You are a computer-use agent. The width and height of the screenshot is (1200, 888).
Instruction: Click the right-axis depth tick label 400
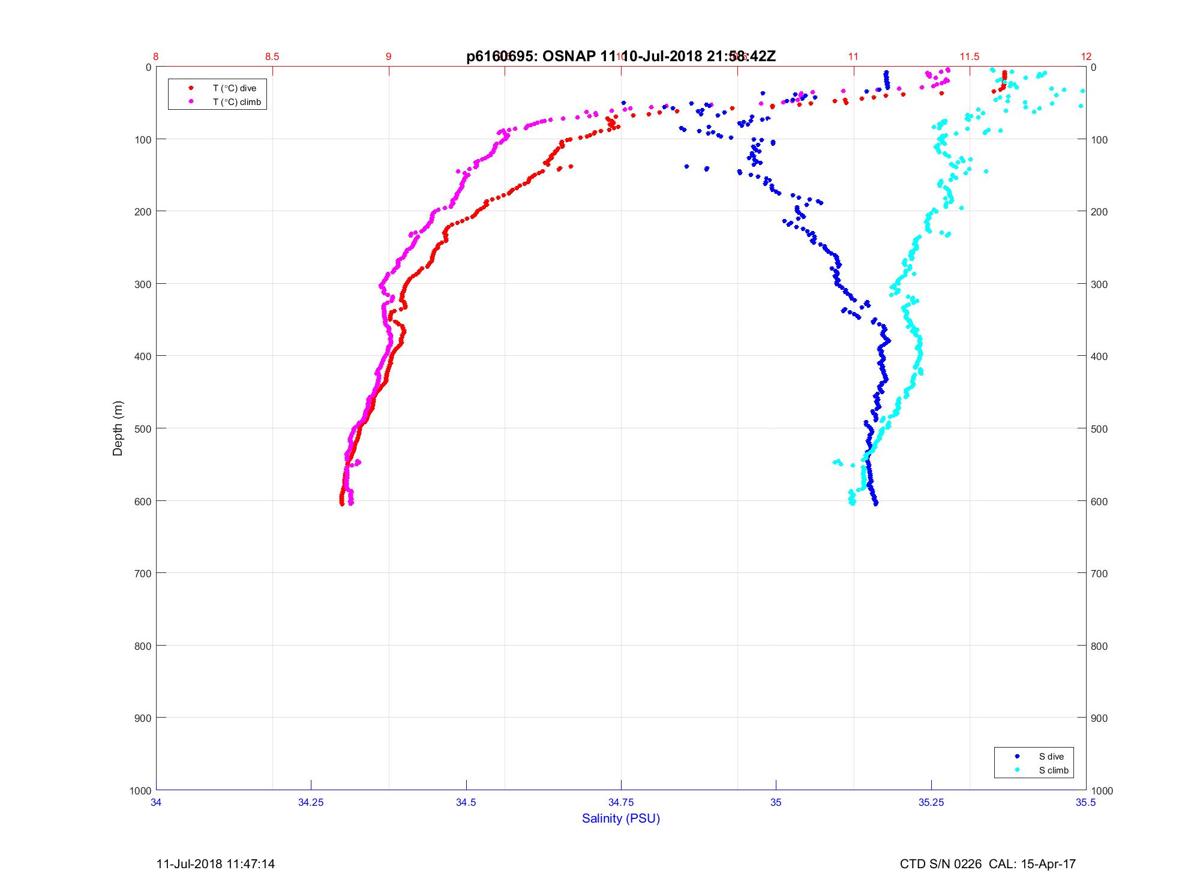point(1100,357)
